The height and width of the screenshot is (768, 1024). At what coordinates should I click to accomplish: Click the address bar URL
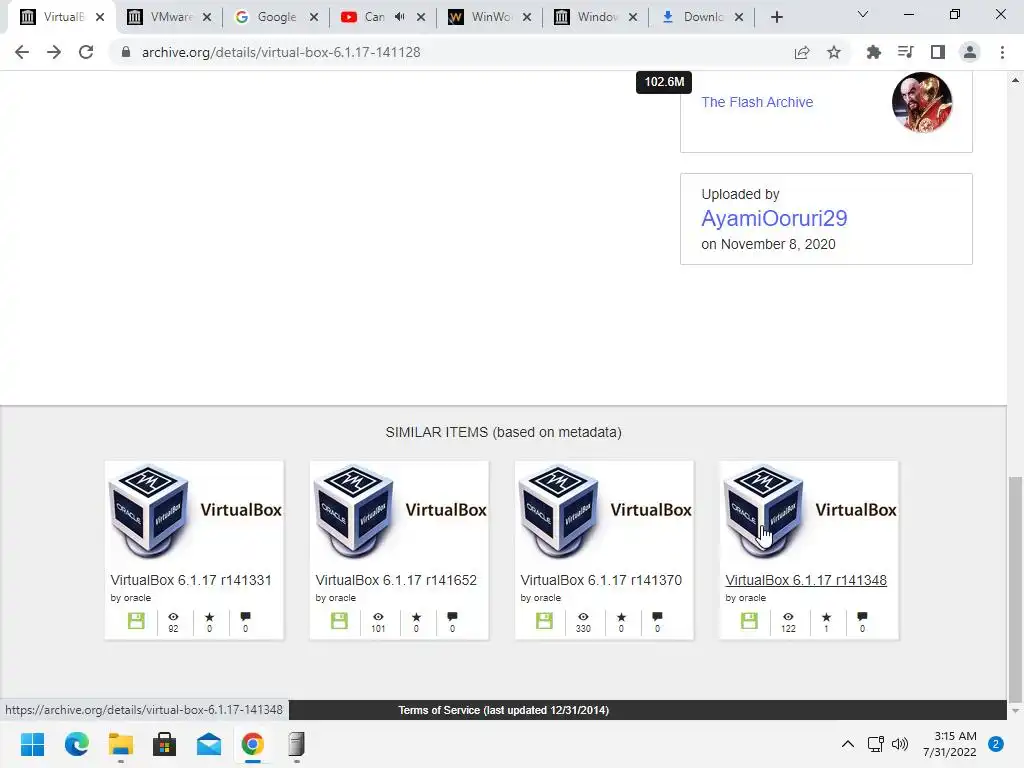[281, 52]
